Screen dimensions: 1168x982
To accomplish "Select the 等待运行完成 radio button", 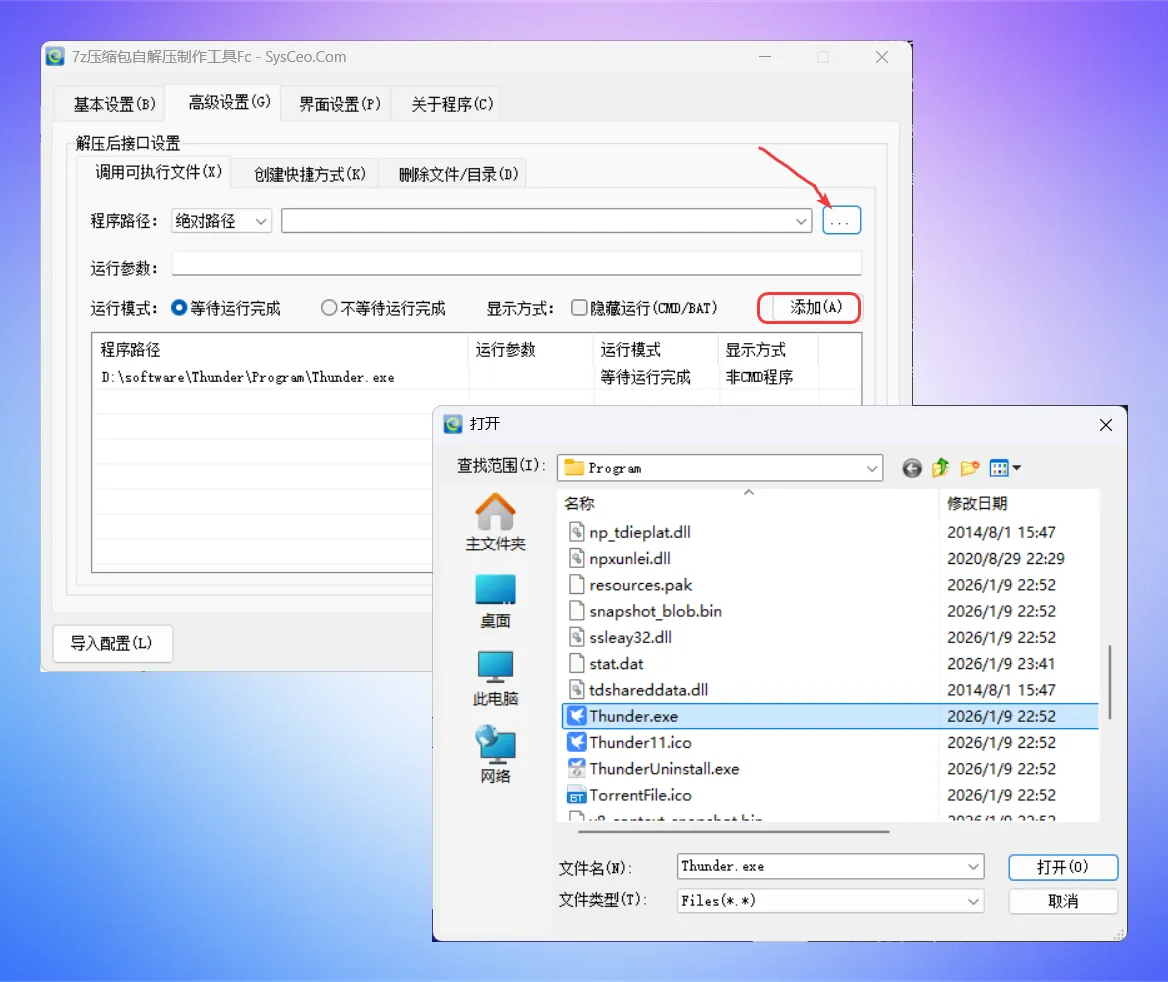I will (180, 308).
